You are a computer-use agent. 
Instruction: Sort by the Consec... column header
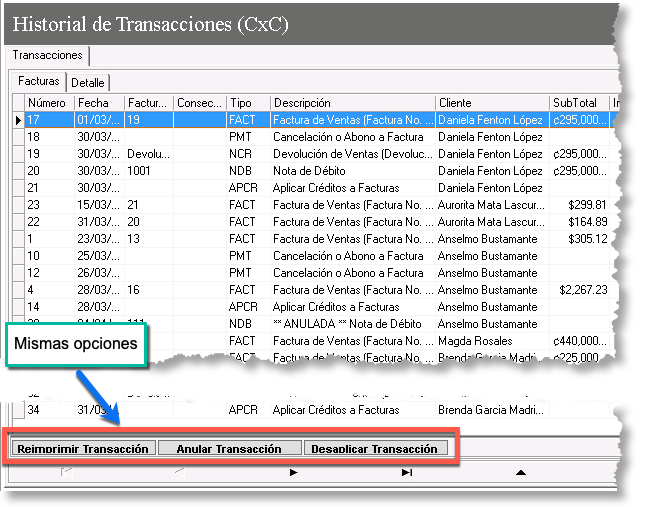(200, 103)
